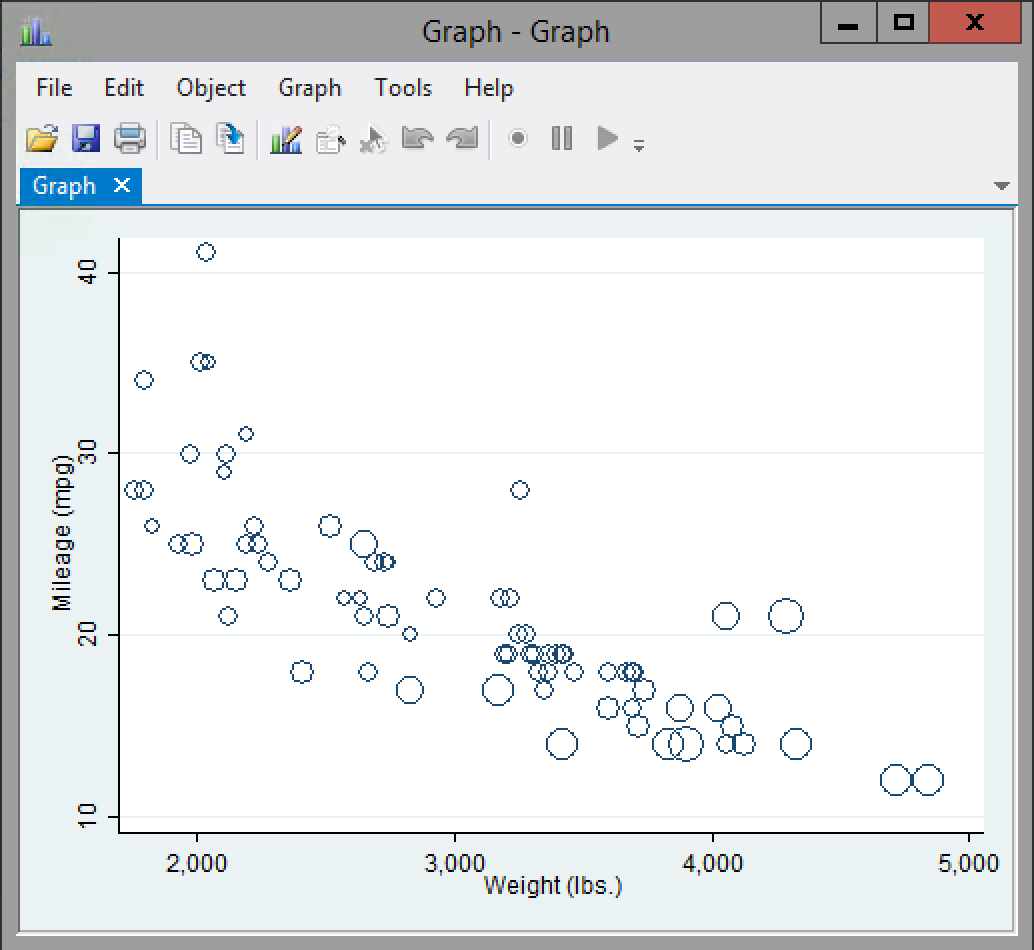This screenshot has width=1034, height=950.
Task: Click the 10 y-axis label
Action: [x=88, y=816]
